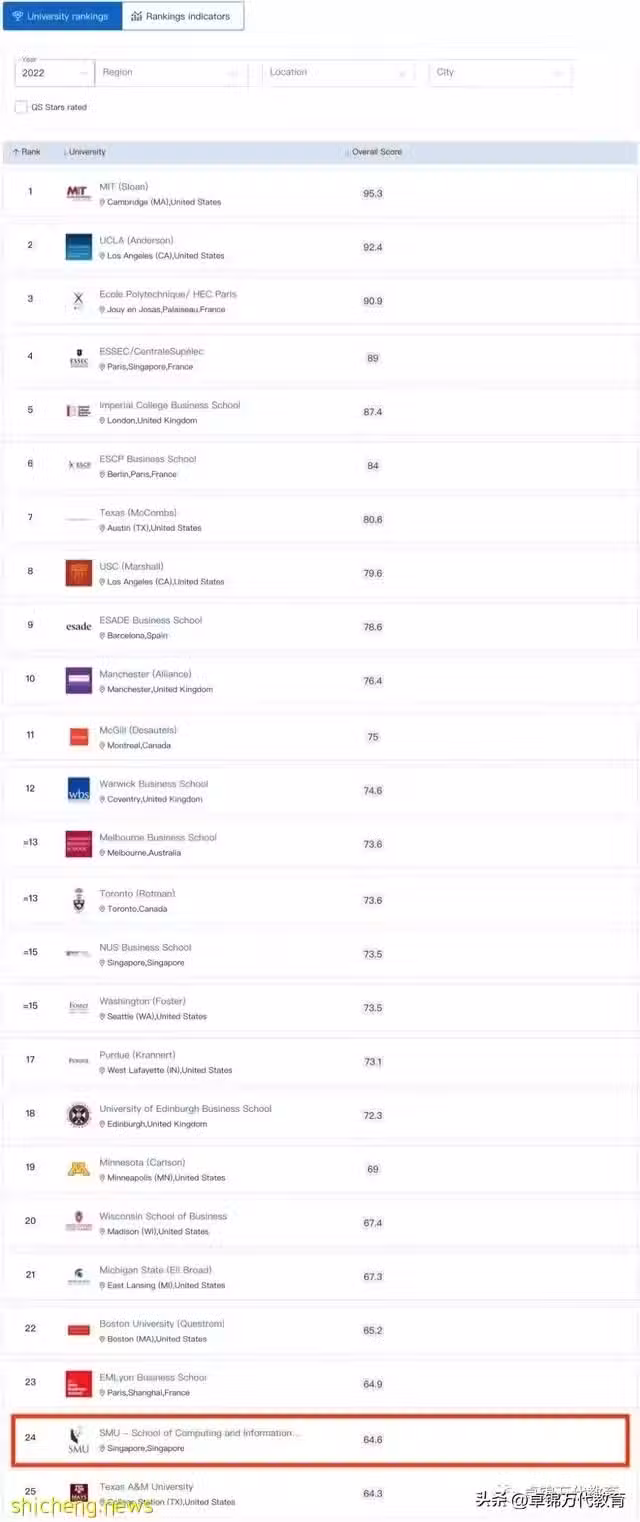This screenshot has width=640, height=1522.
Task: Open the Imperial College Business School link
Action: (x=170, y=405)
